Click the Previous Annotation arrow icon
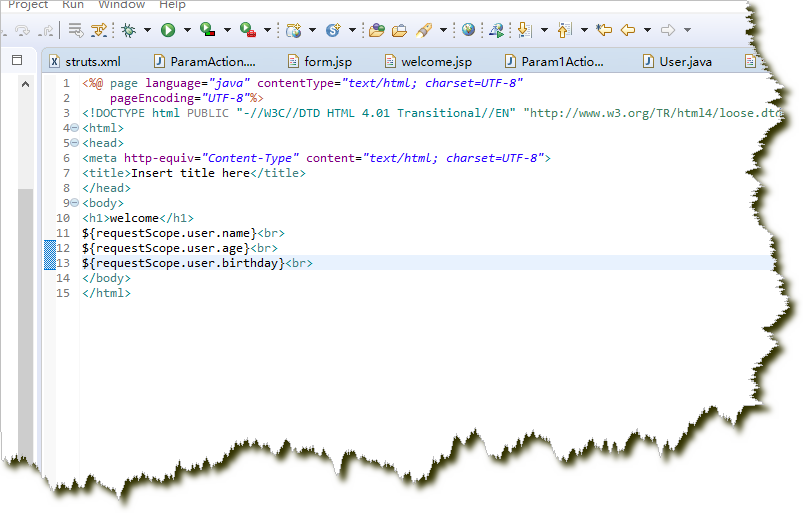The image size is (803, 513). 564,30
